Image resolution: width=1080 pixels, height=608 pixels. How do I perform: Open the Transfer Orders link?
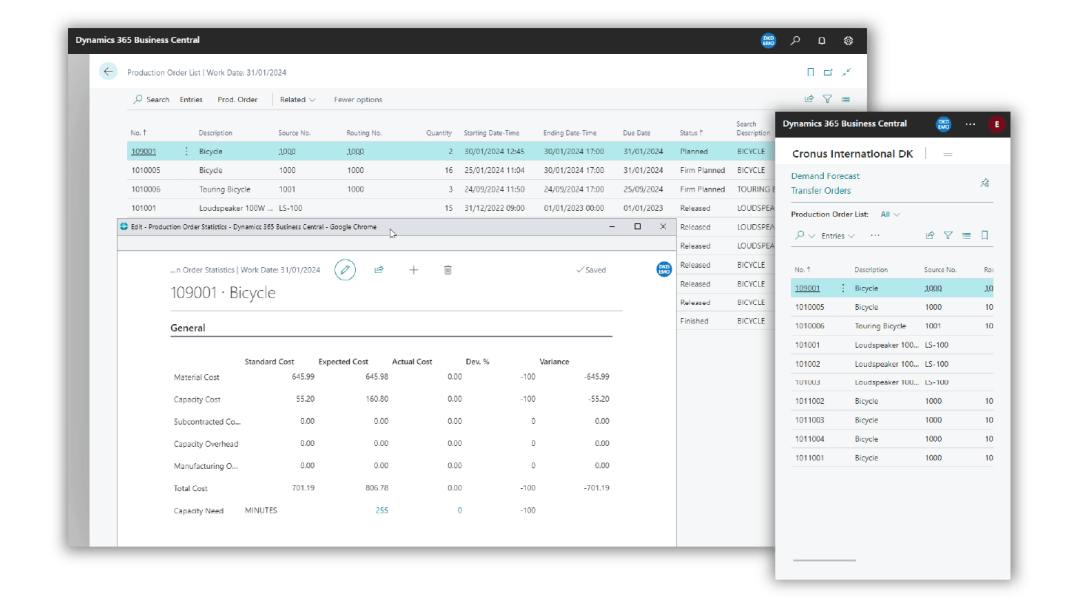click(x=821, y=190)
